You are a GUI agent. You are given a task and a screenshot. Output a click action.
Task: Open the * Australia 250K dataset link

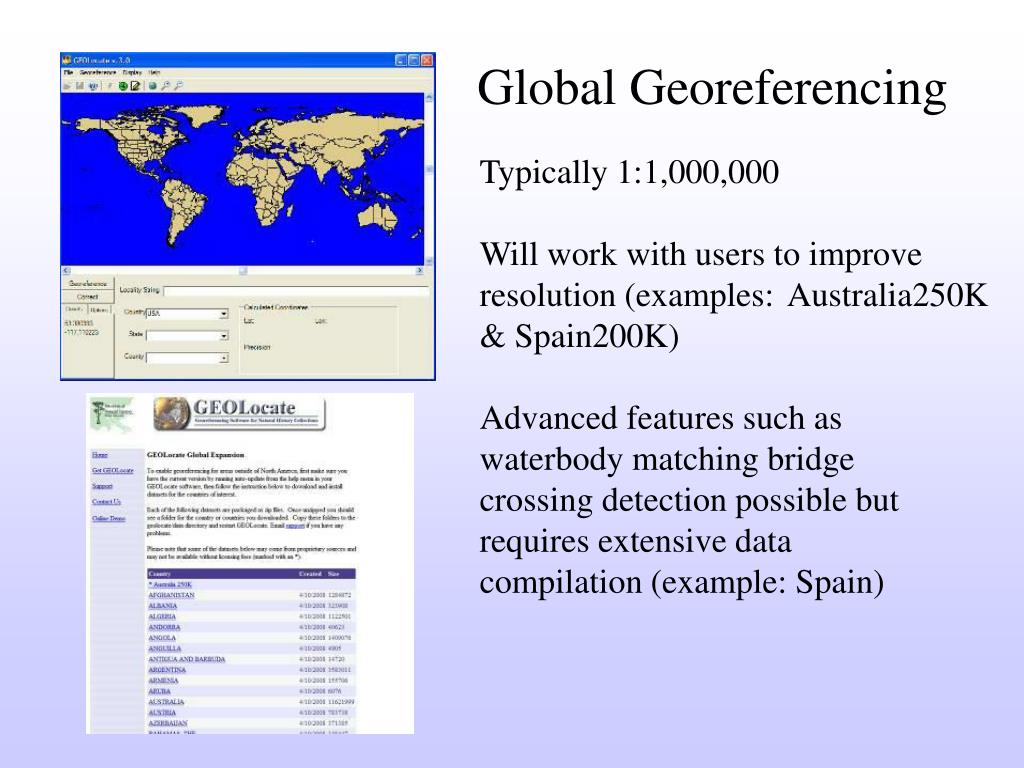point(170,584)
